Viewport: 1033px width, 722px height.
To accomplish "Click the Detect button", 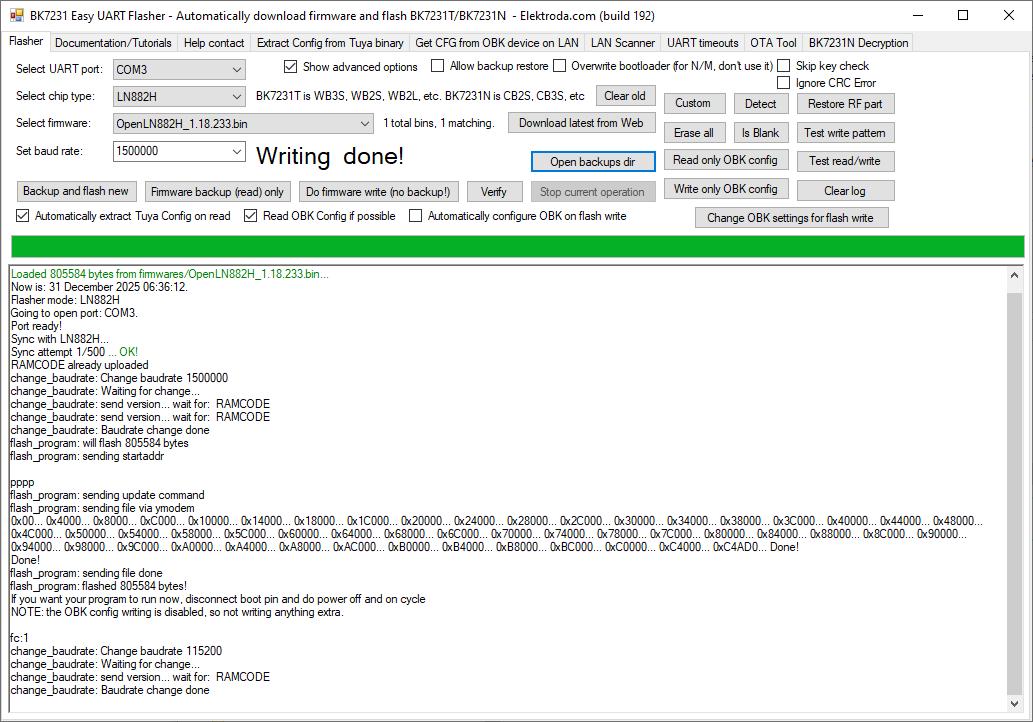I will click(x=760, y=104).
